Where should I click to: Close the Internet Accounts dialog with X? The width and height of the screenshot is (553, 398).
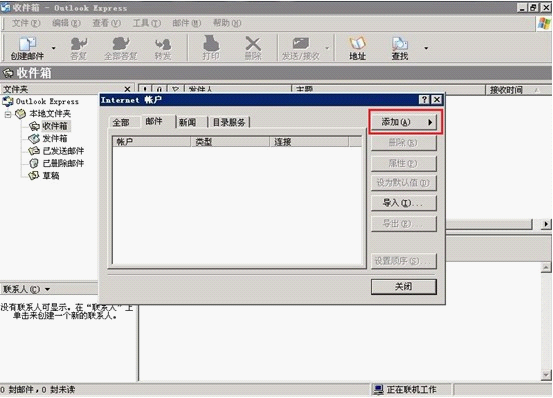pyautogui.click(x=437, y=100)
